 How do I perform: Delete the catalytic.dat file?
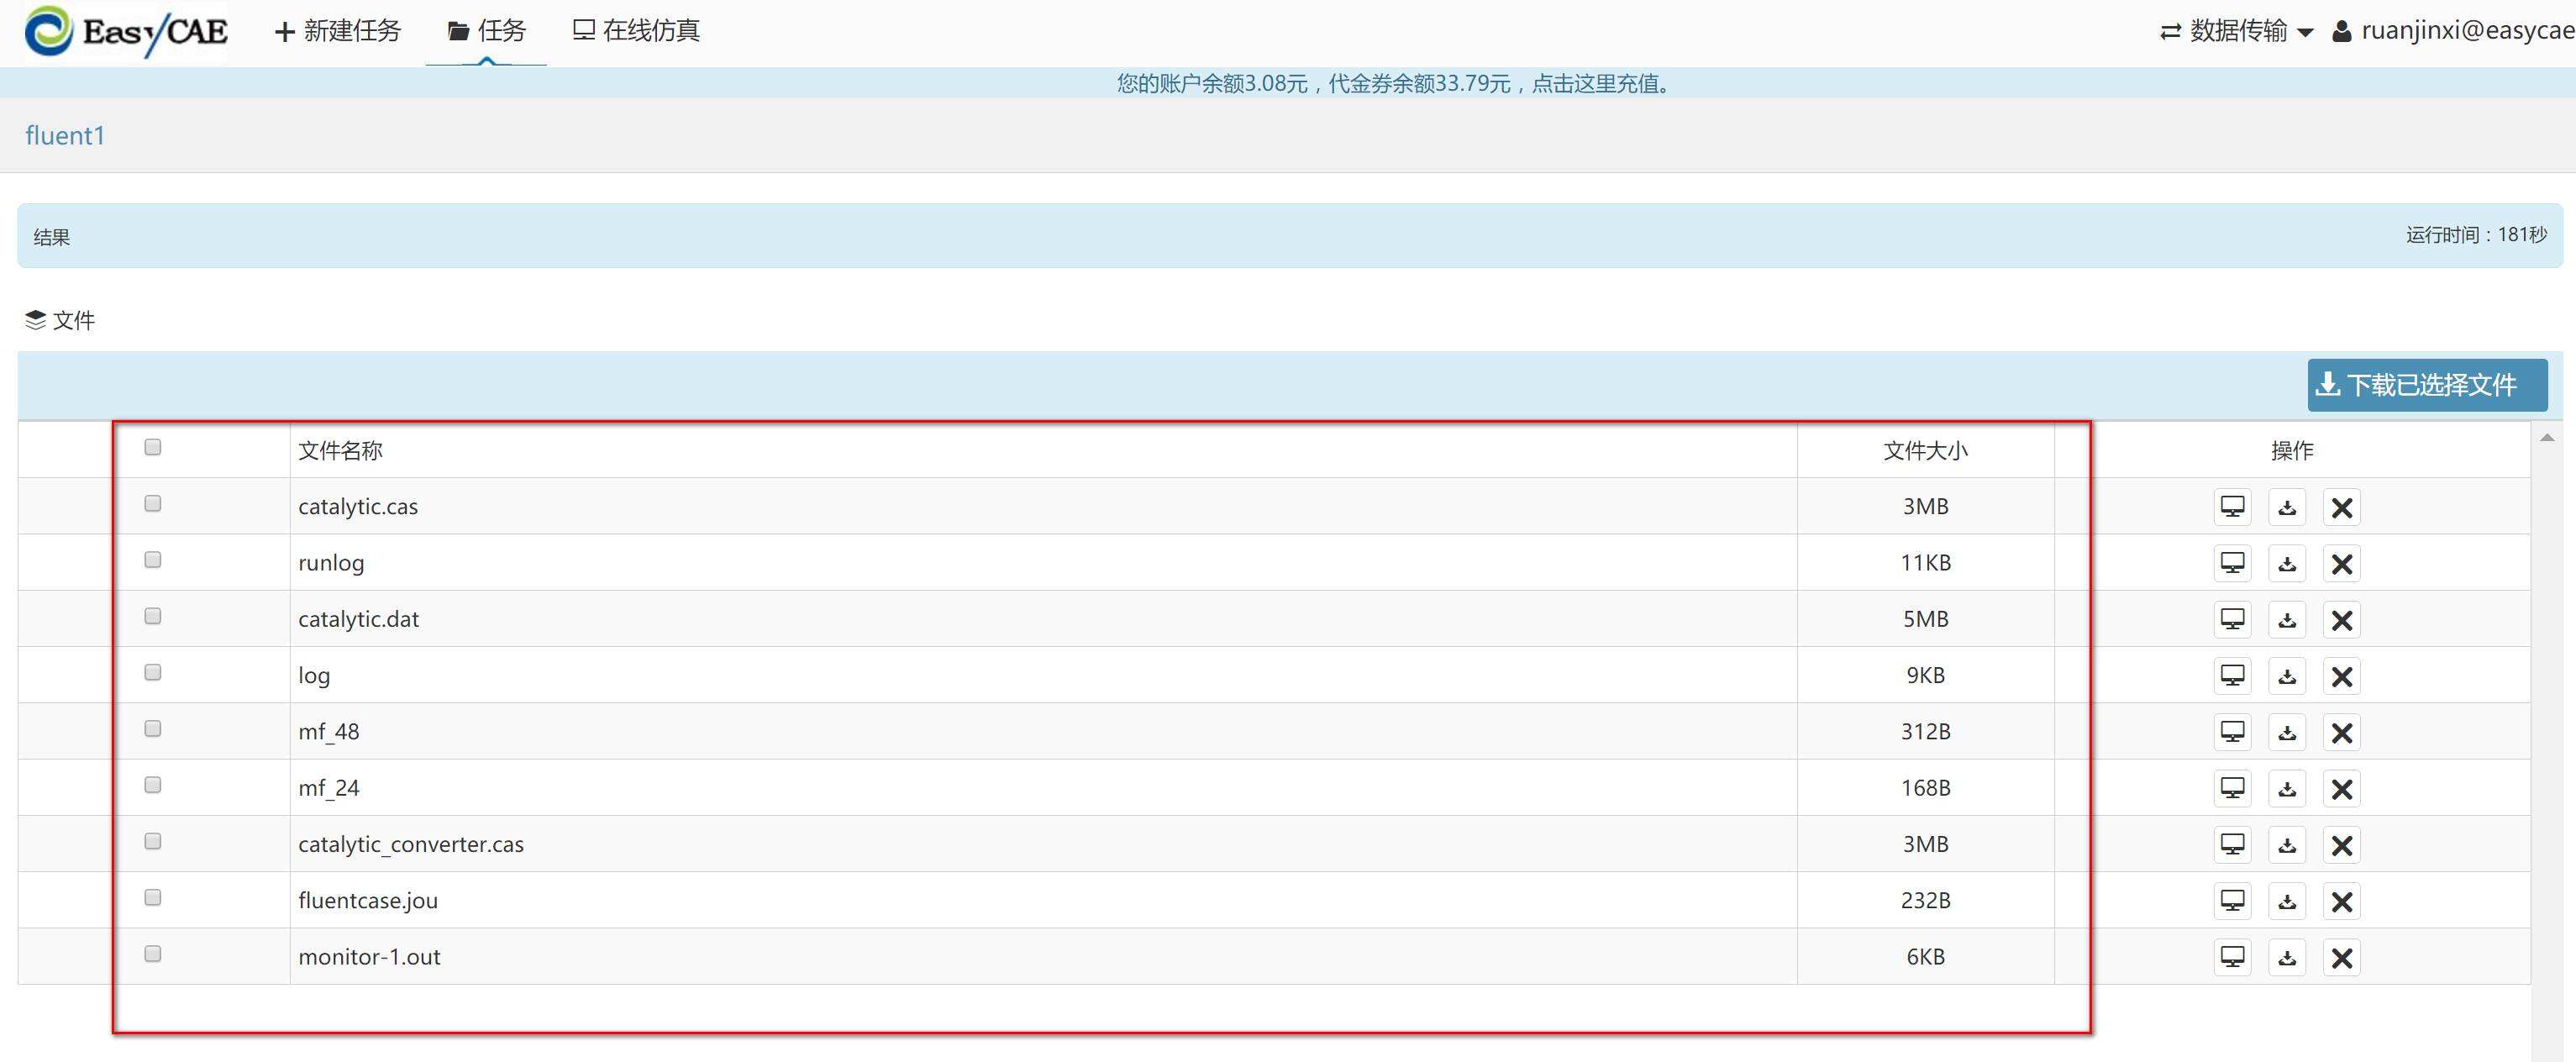(x=2341, y=620)
